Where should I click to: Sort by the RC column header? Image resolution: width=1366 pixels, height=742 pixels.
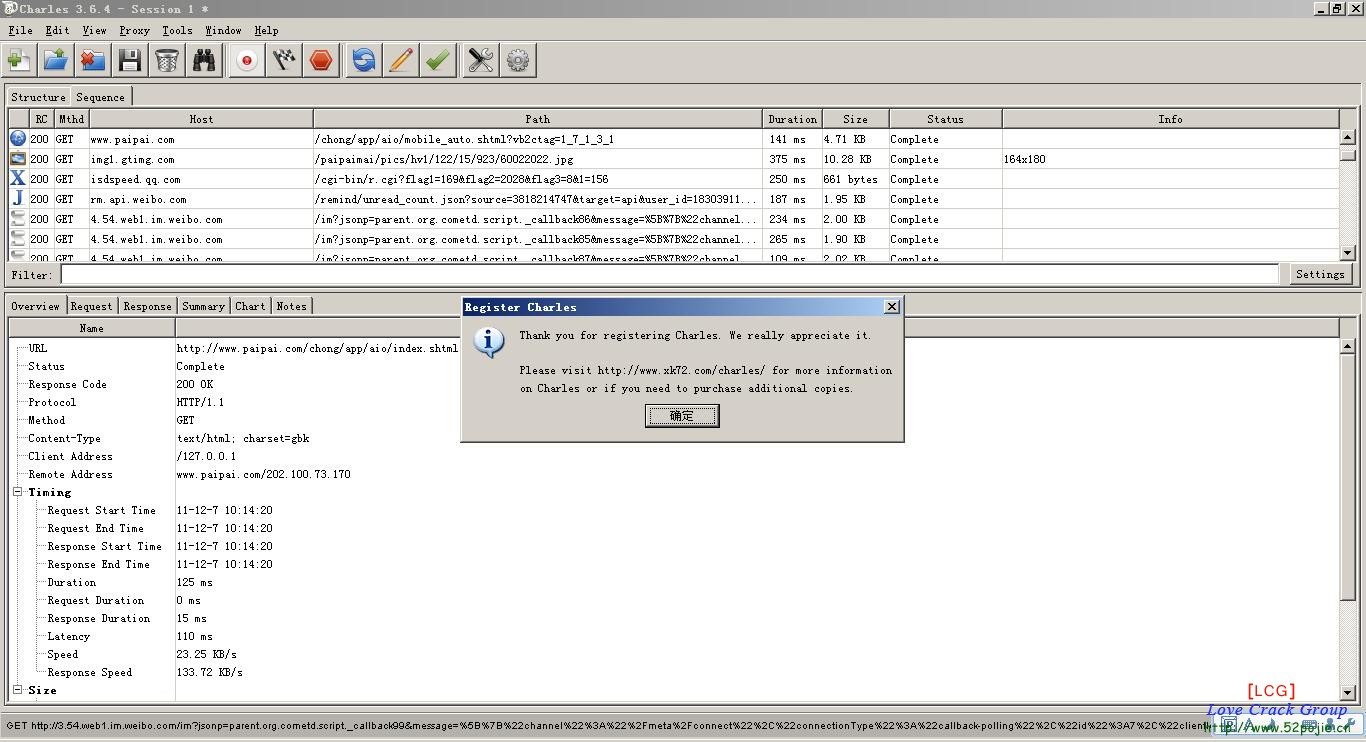point(41,119)
